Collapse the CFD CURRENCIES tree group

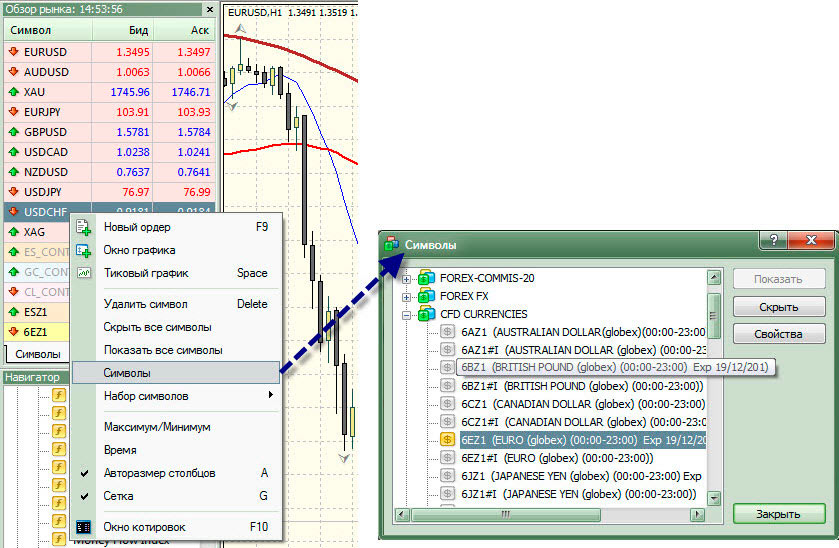pos(407,314)
